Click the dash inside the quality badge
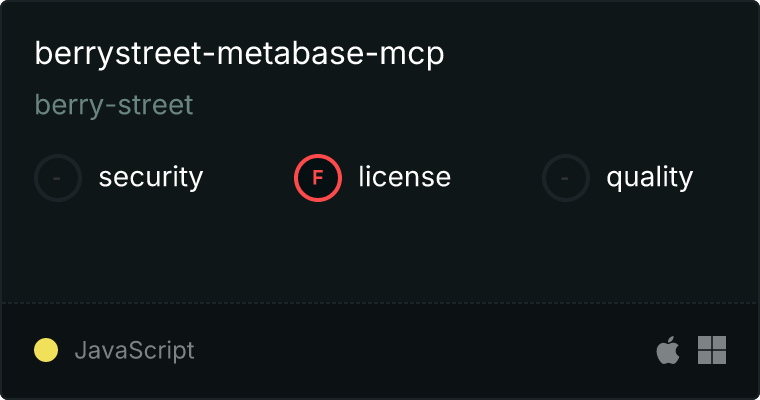760x400 pixels. click(x=564, y=178)
